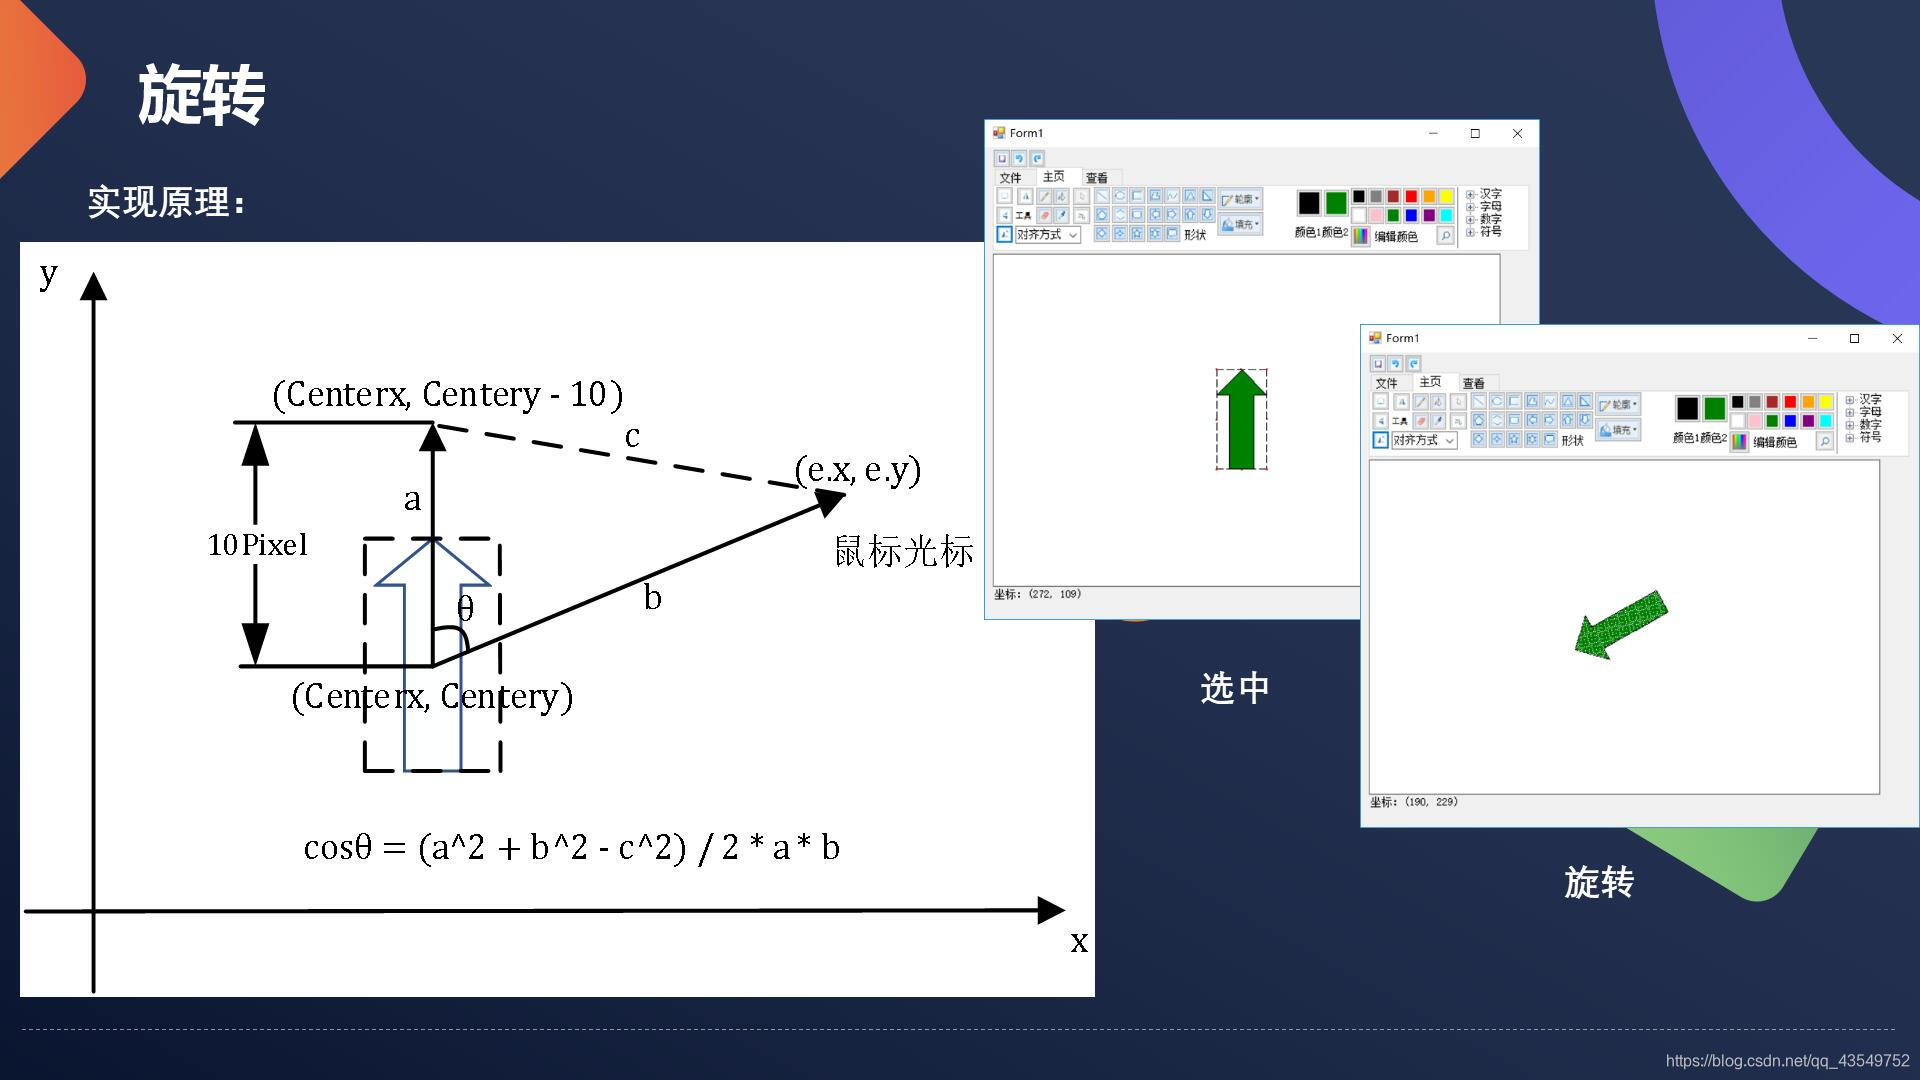This screenshot has width=1920, height=1080.
Task: Click the magnifier icon in back Form1 window
Action: click(x=1445, y=236)
